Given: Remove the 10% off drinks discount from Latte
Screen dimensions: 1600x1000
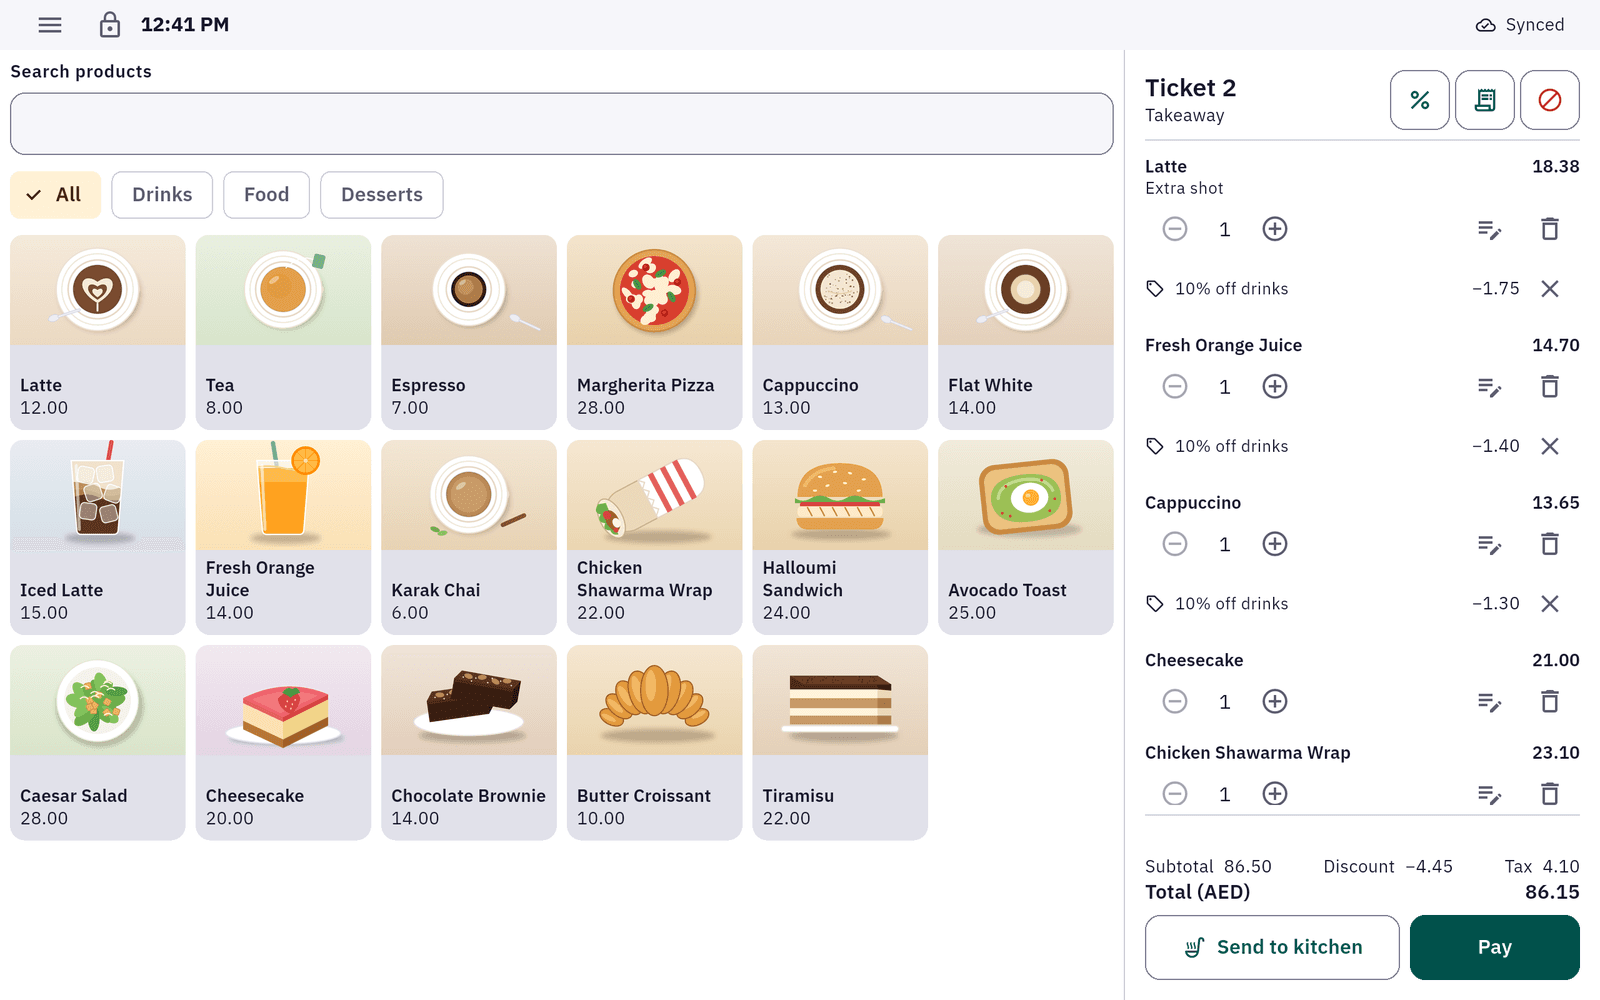Looking at the screenshot, I should tap(1550, 289).
